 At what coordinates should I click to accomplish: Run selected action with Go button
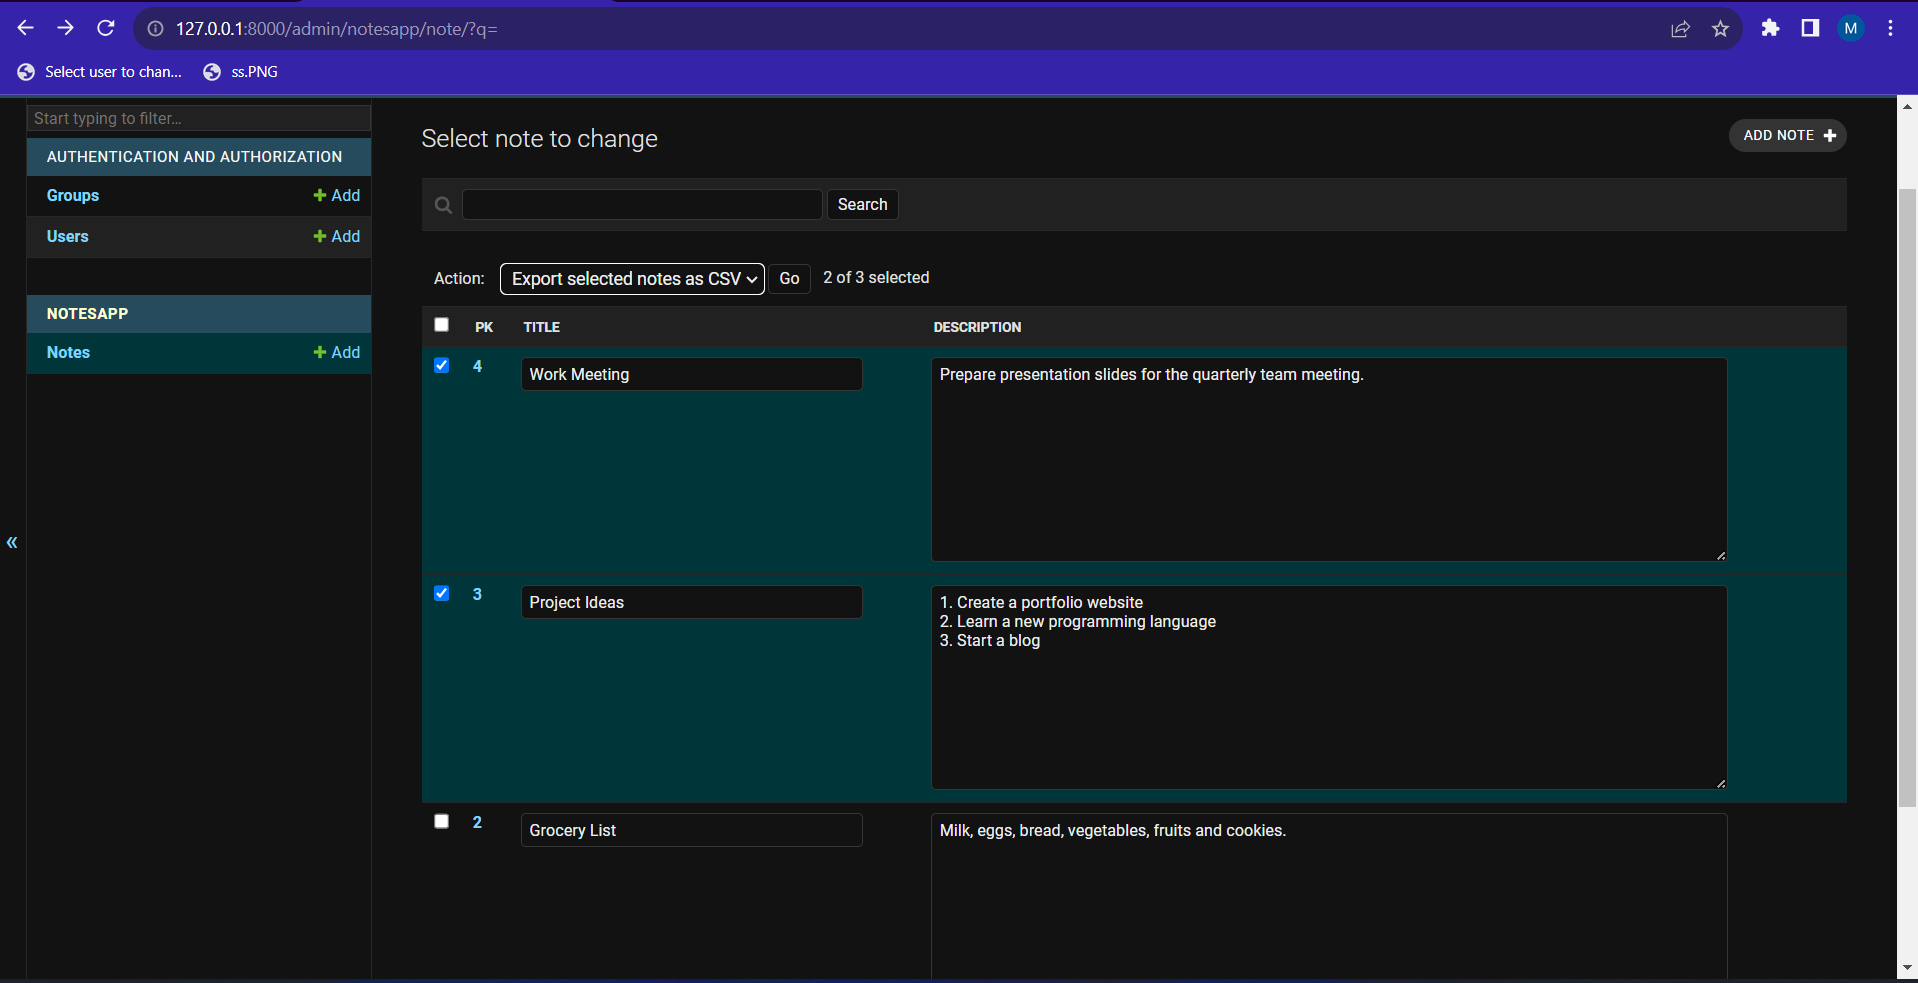789,279
